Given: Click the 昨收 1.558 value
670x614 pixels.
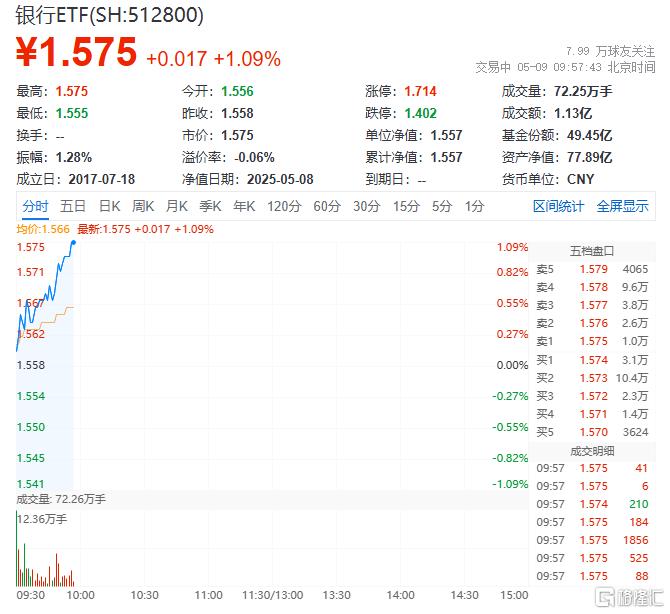Looking at the screenshot, I should (237, 113).
